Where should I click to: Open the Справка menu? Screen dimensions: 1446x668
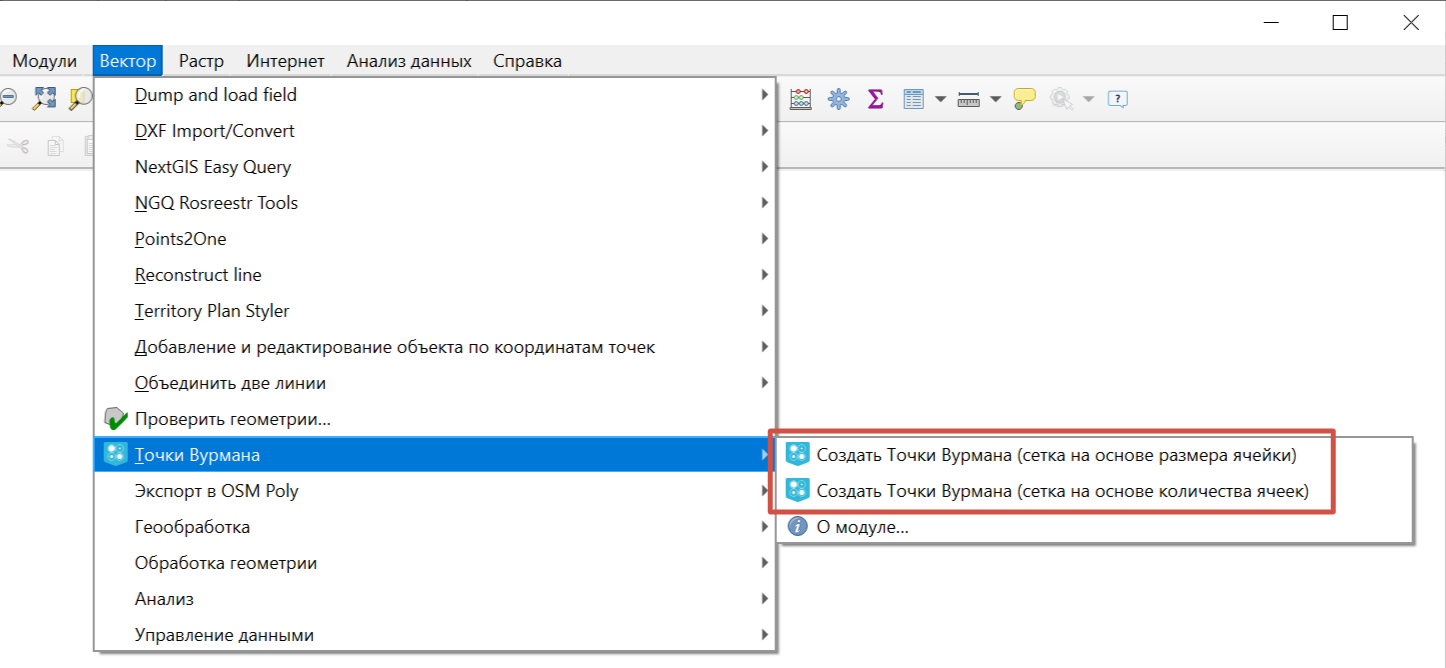pos(527,61)
